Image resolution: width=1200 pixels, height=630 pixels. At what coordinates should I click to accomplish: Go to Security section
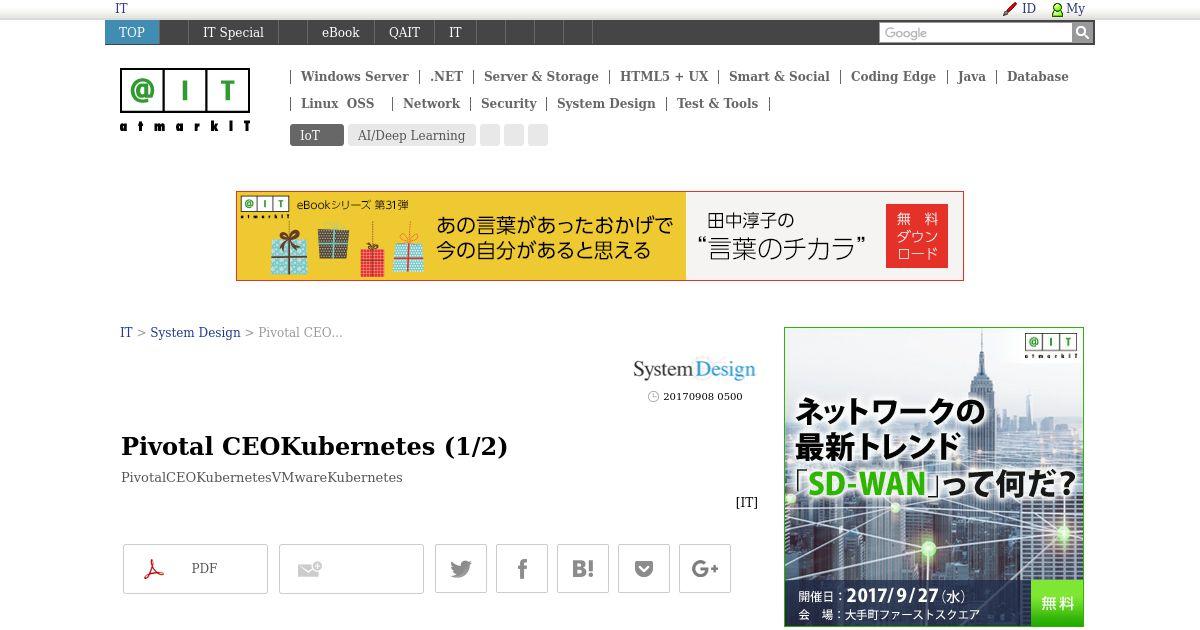pyautogui.click(x=508, y=103)
